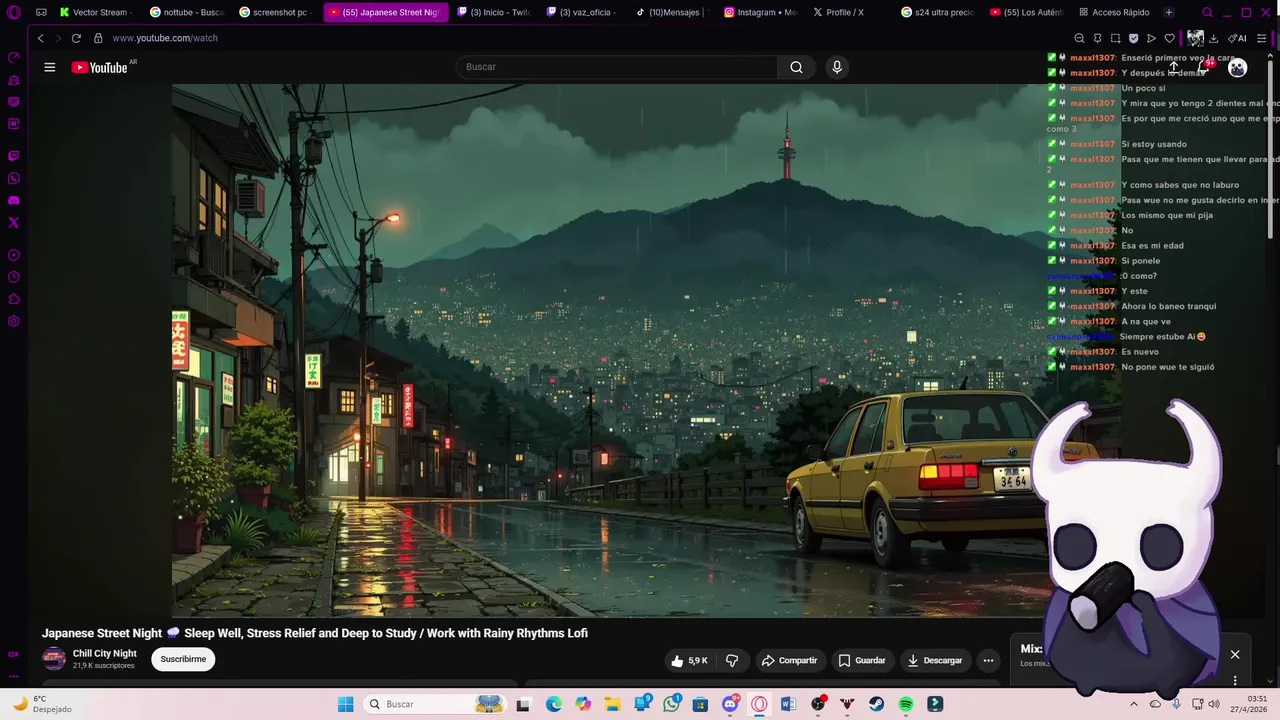Screen dimensions: 1280x720
Task: Switch to the (3) vaz_oficia Twitch tab
Action: coord(583,12)
